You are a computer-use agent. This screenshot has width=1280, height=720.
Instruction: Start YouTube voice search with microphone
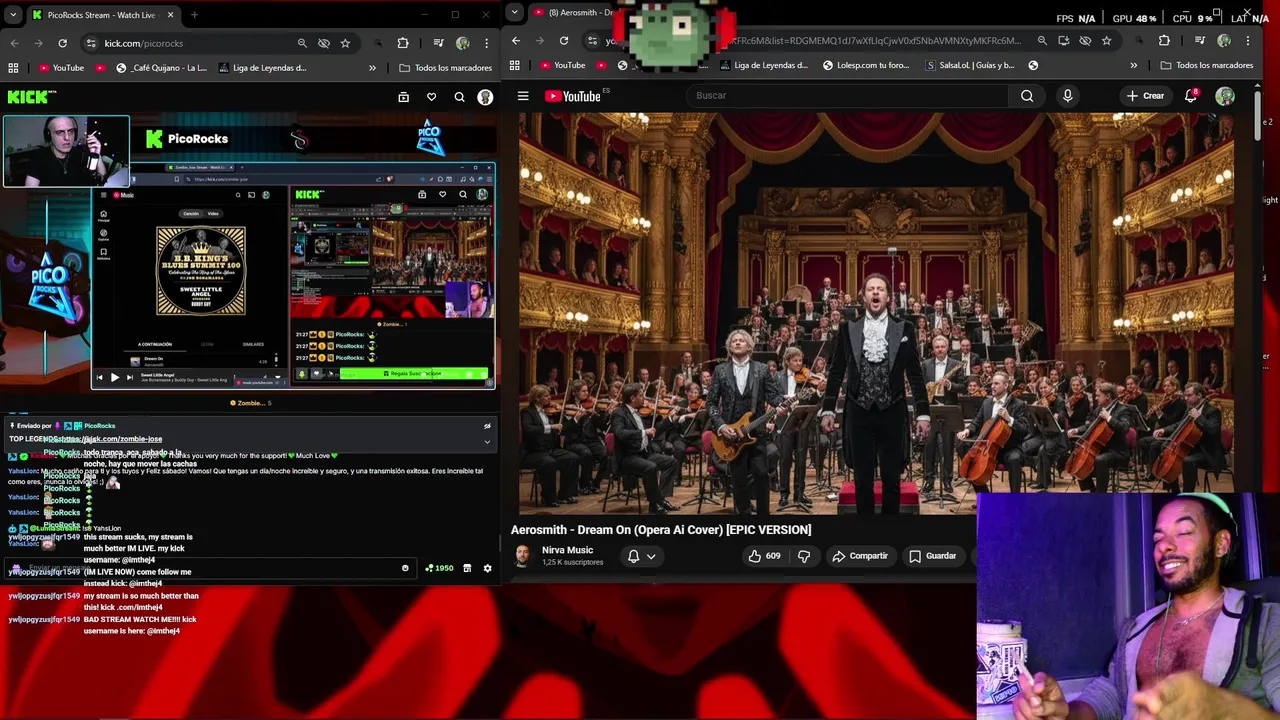click(x=1067, y=96)
